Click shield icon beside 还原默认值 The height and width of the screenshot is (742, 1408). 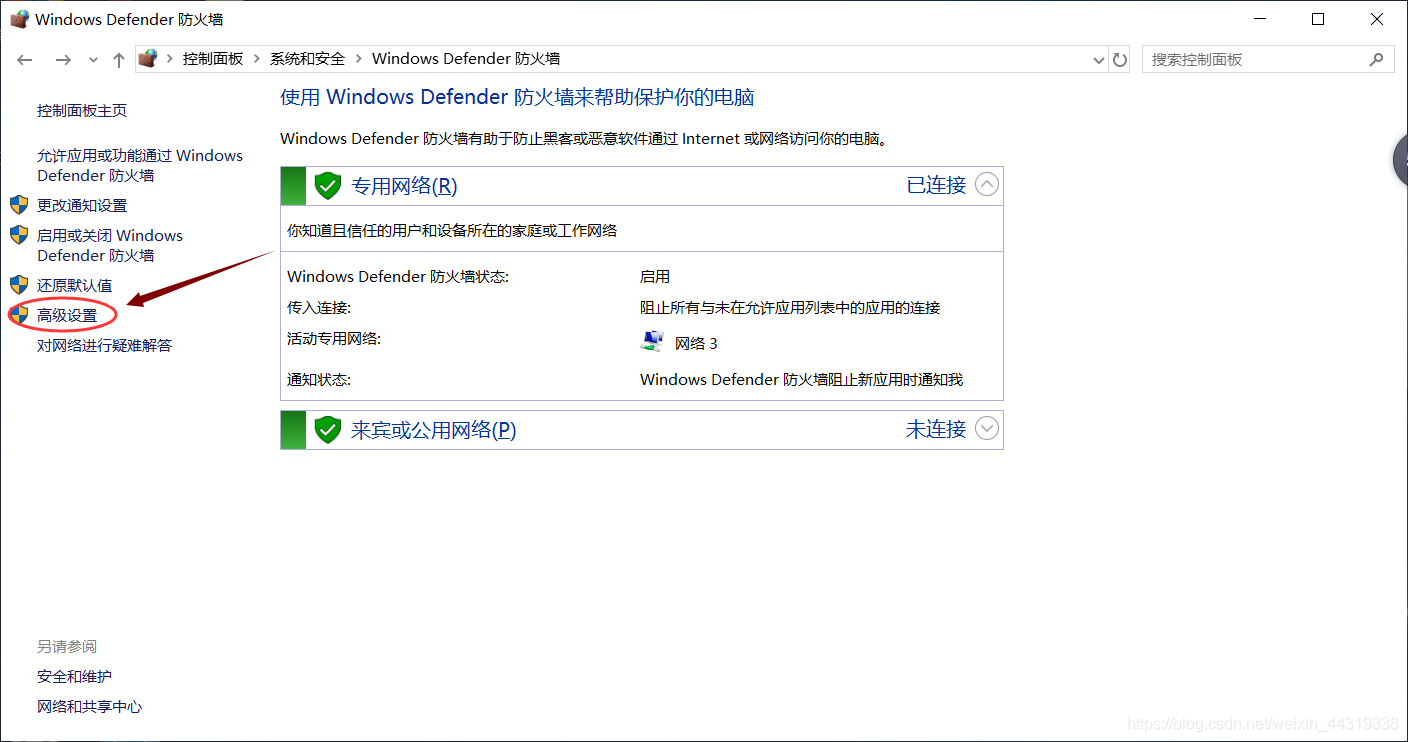pyautogui.click(x=19, y=285)
